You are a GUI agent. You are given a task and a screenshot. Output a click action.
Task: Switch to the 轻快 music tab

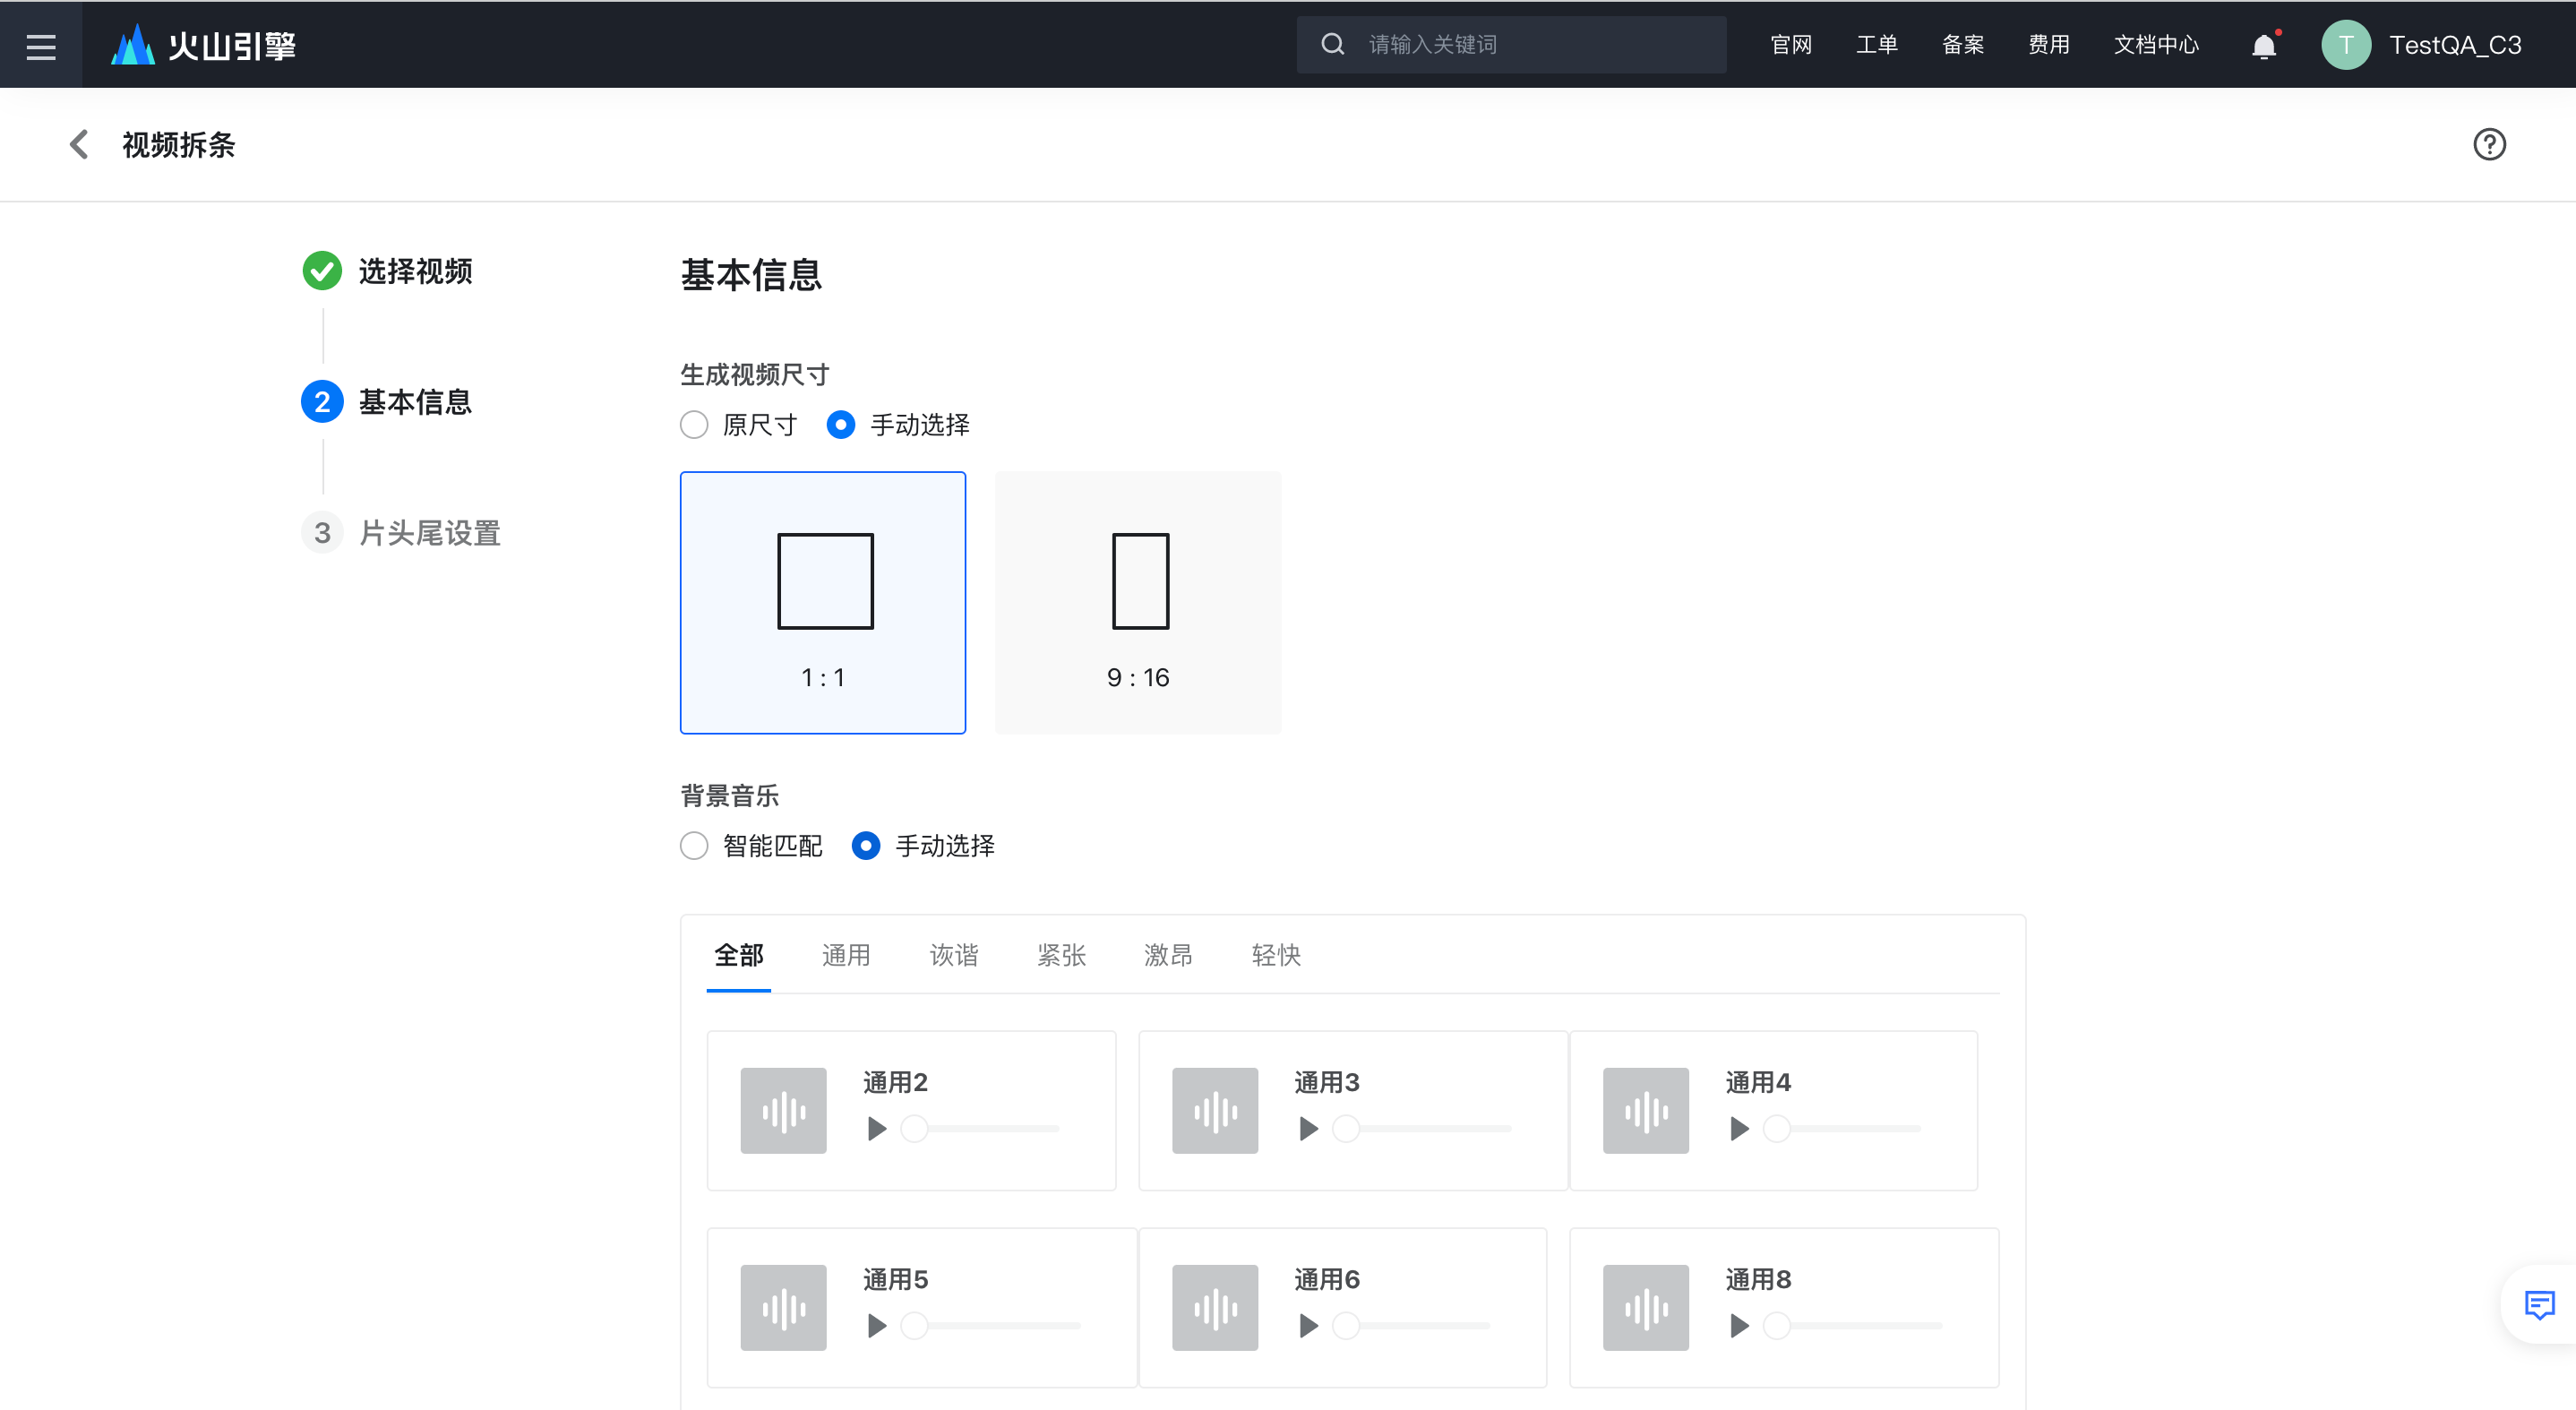[1276, 955]
